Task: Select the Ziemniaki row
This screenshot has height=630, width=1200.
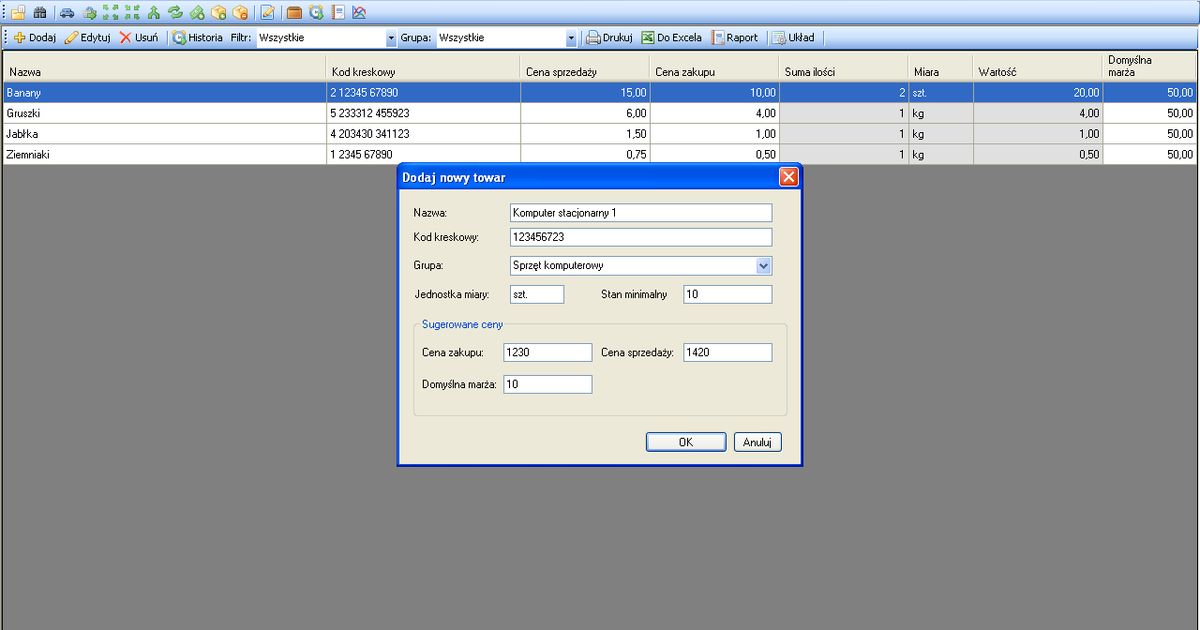Action: (600, 155)
